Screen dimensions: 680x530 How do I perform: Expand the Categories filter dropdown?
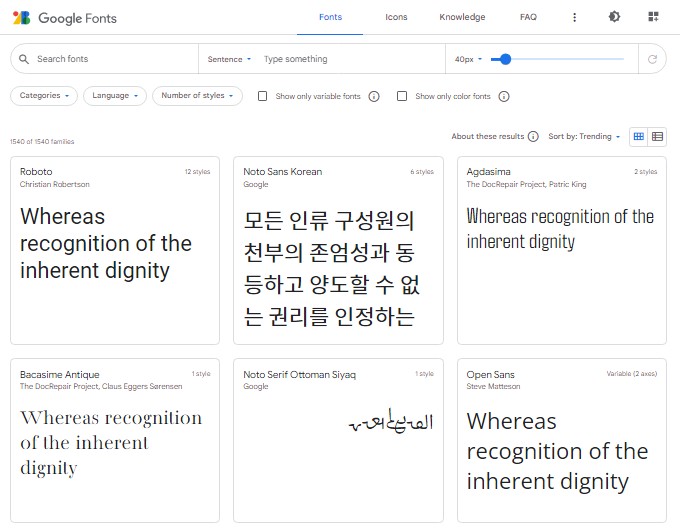coord(44,96)
